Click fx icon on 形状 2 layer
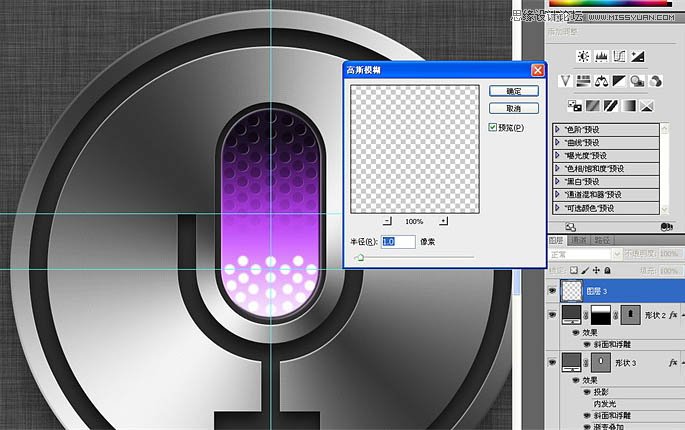This screenshot has width=685, height=430. 673,315
